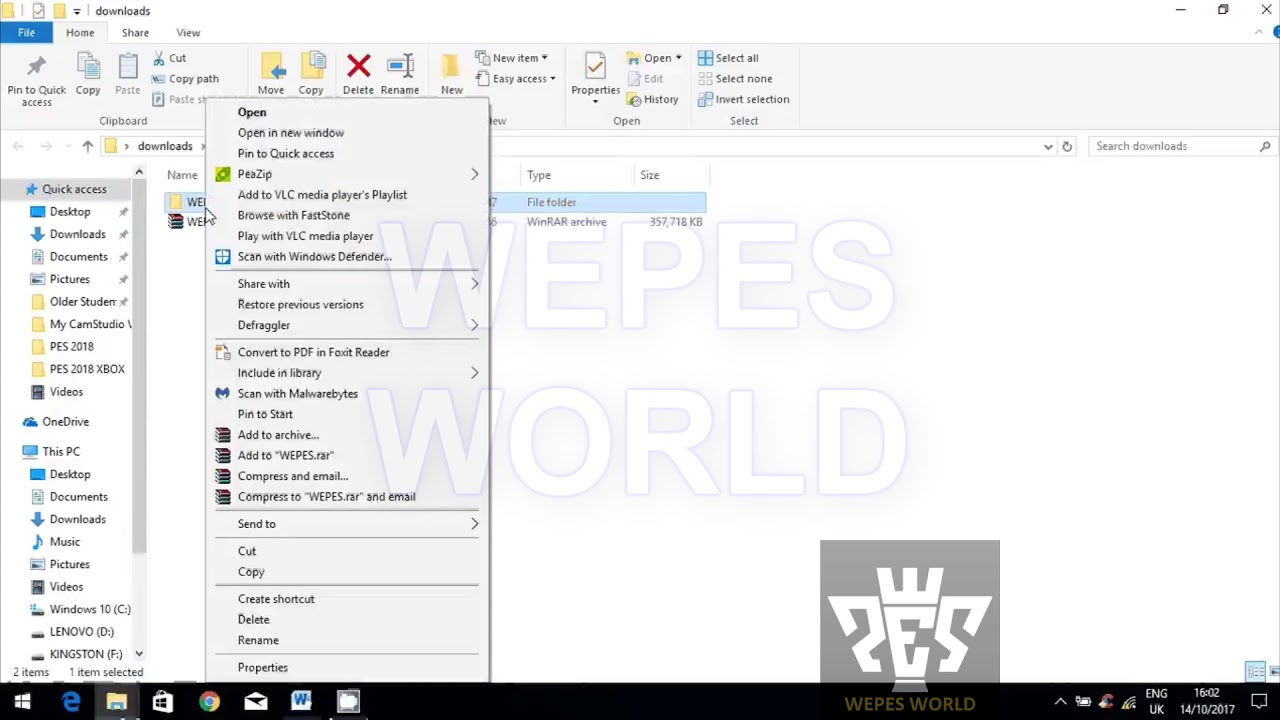Open the File ribbon tab

pyautogui.click(x=26, y=33)
